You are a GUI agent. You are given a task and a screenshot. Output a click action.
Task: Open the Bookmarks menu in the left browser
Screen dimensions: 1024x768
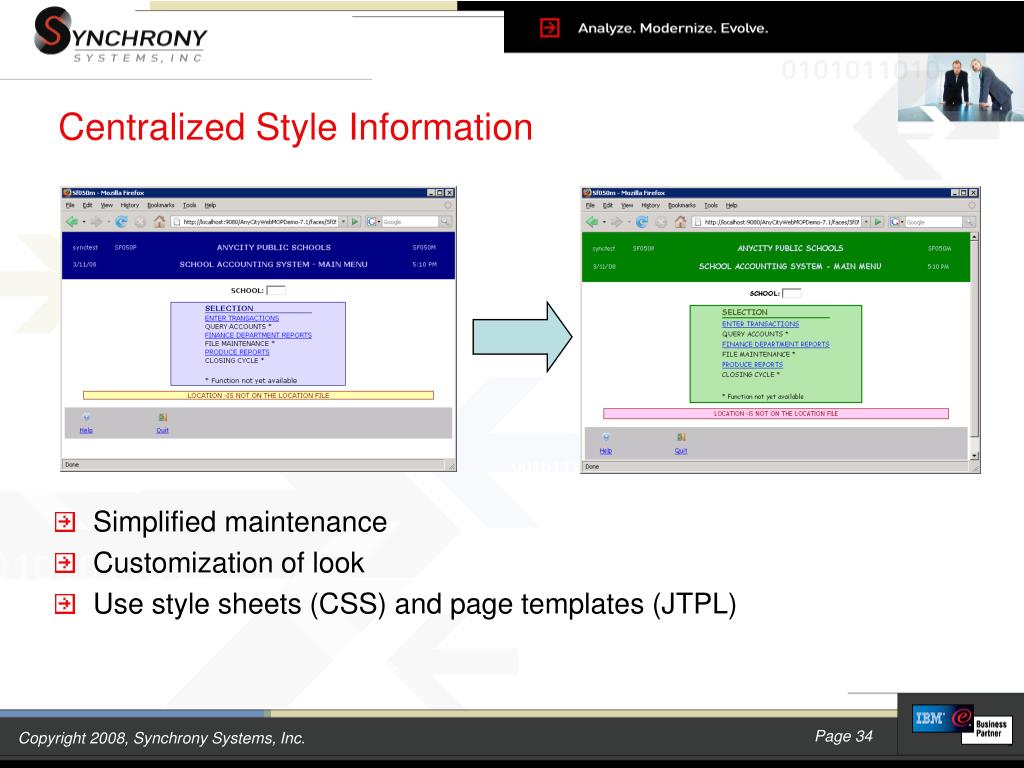[x=161, y=205]
